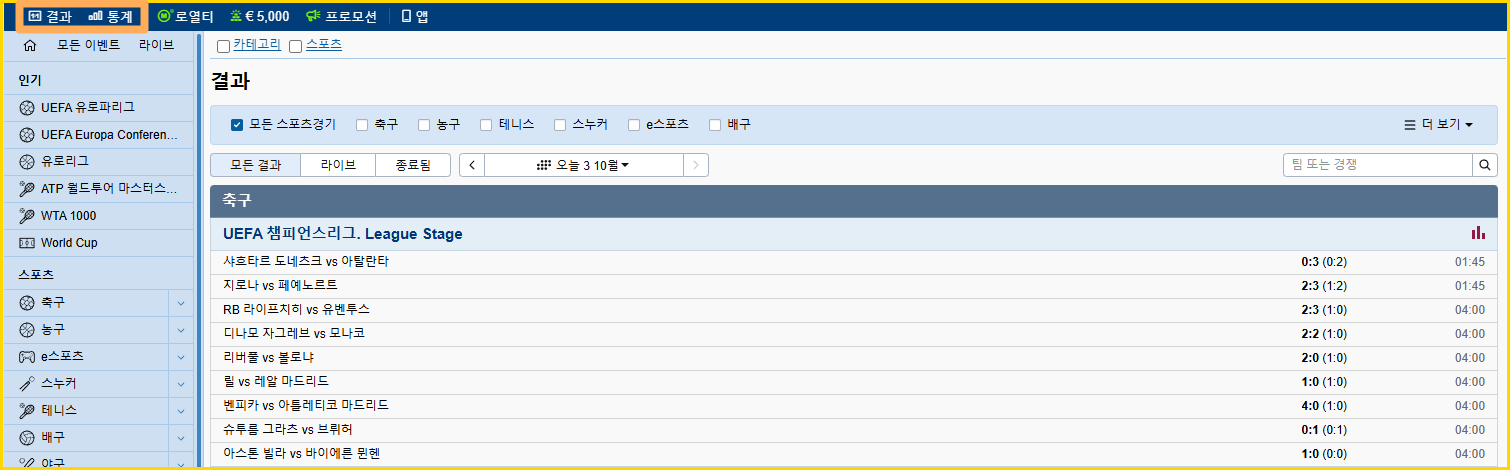This screenshot has width=1510, height=470.
Task: Click tennis icon beside WTA 1000
Action: point(27,215)
